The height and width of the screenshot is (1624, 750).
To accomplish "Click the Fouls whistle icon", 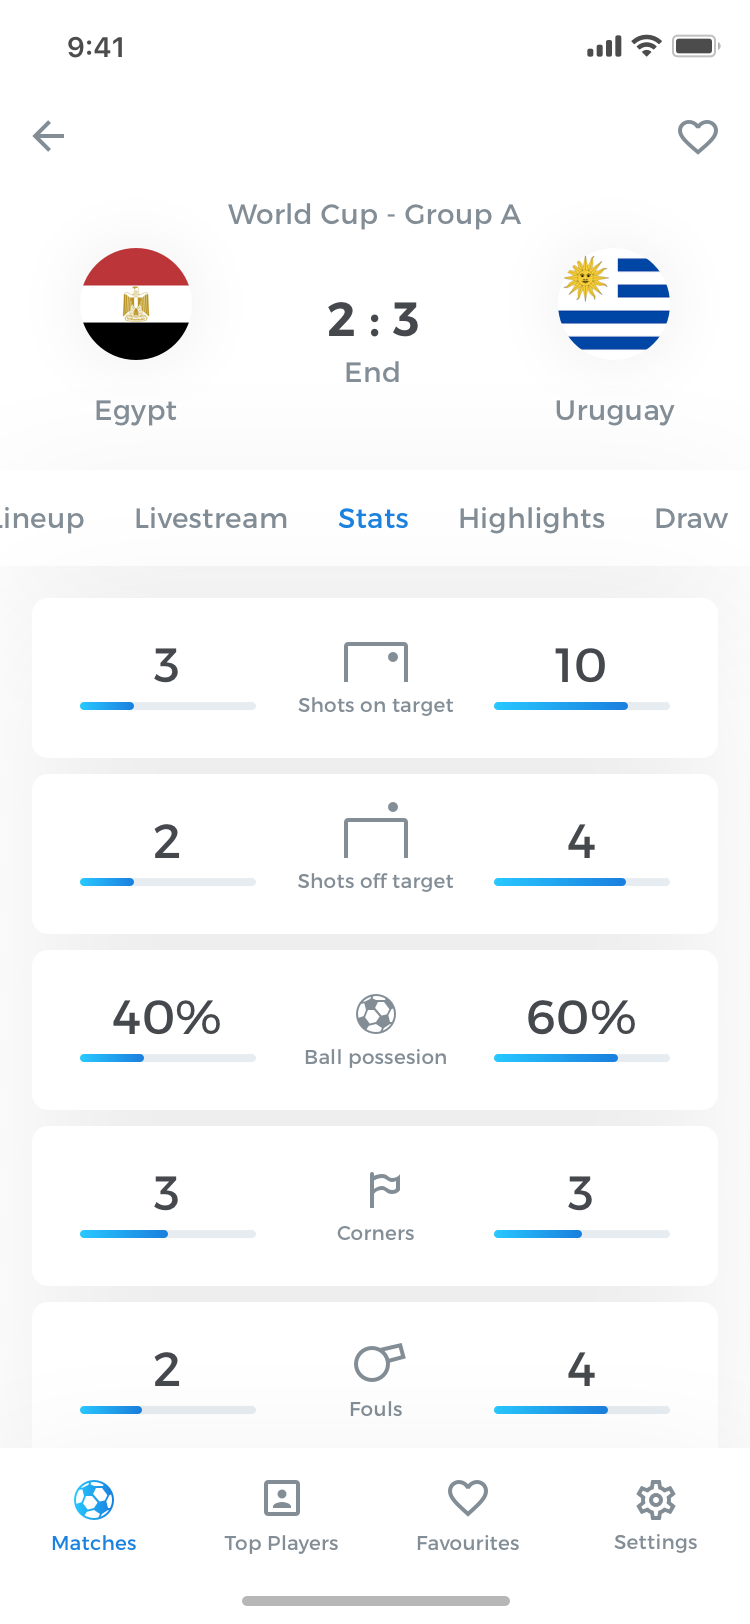I will [379, 1362].
